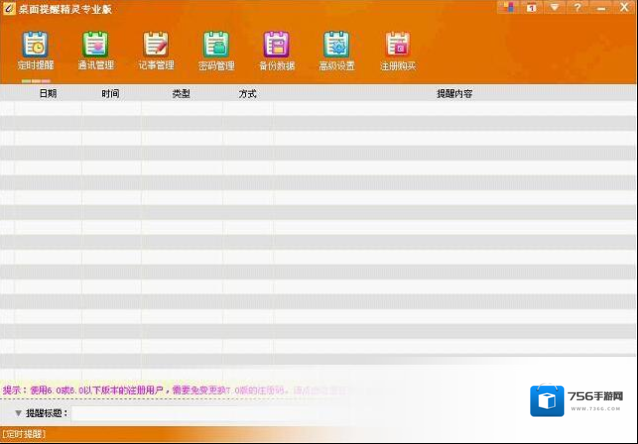Click the calendar icon in title bar
The image size is (638, 444).
pyautogui.click(x=532, y=8)
